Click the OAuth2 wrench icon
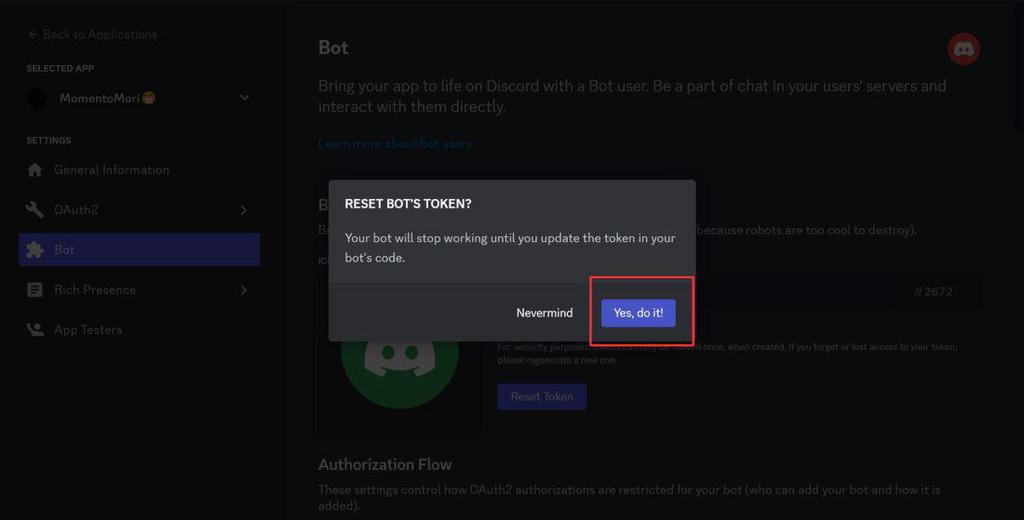The image size is (1024, 520). click(35, 210)
